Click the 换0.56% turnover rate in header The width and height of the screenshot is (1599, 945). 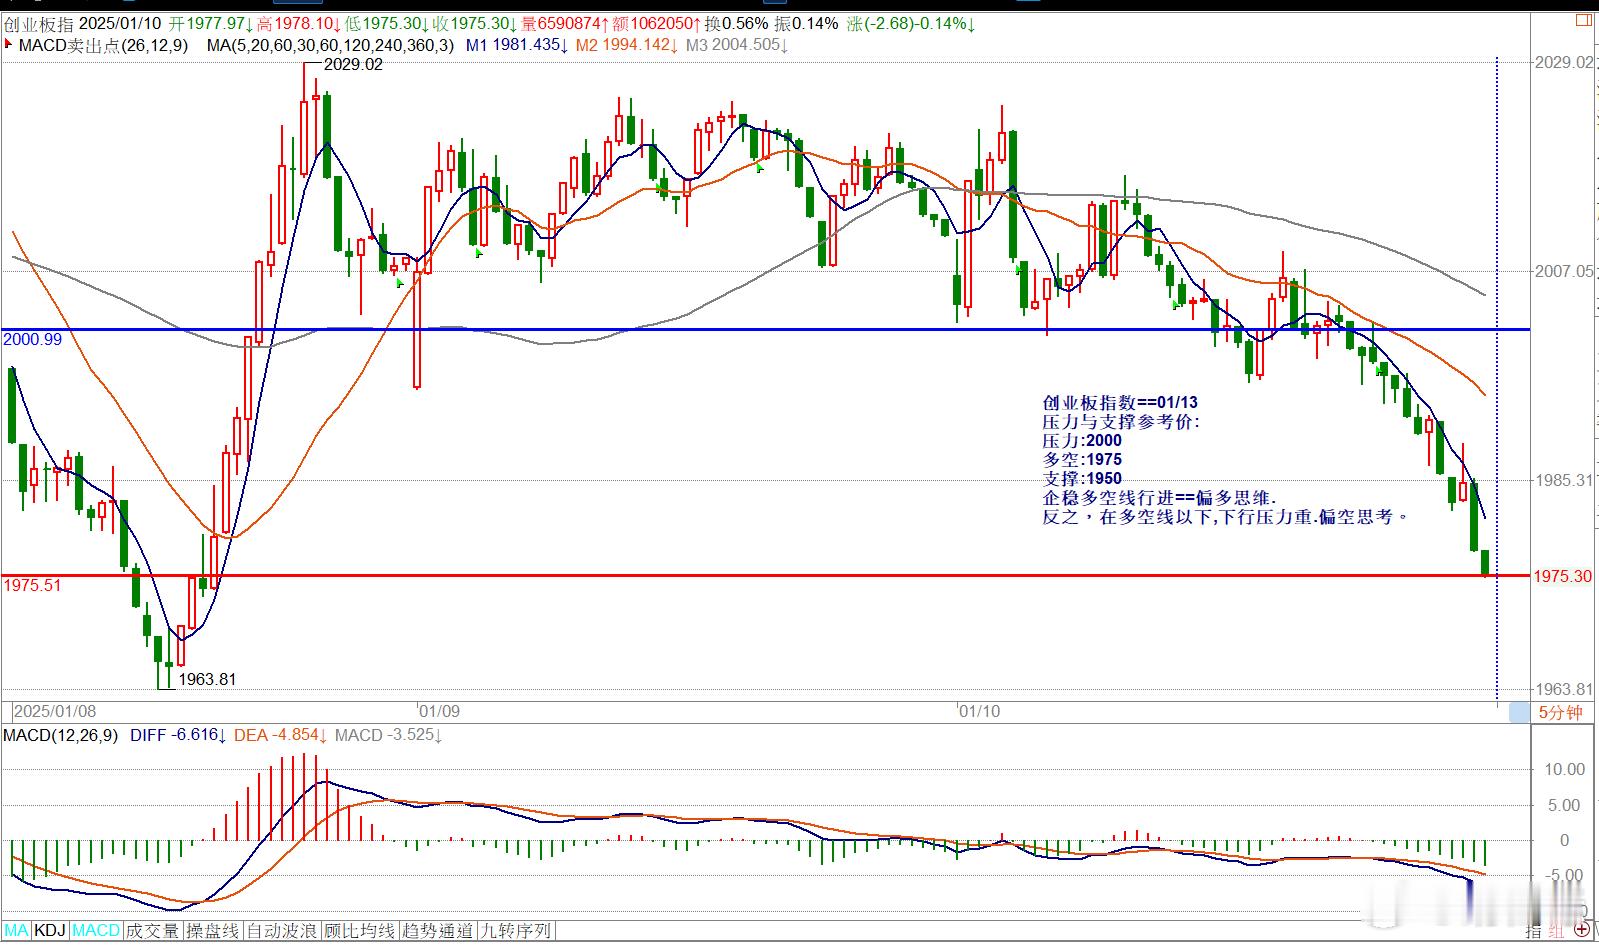[x=736, y=23]
